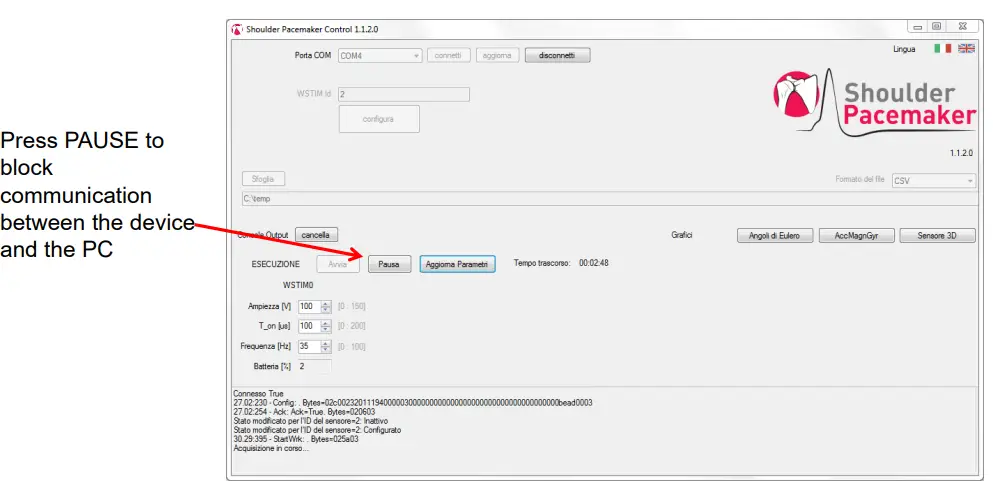The width and height of the screenshot is (993, 481).
Task: Click the Batteria [%] value field
Action: pos(315,366)
